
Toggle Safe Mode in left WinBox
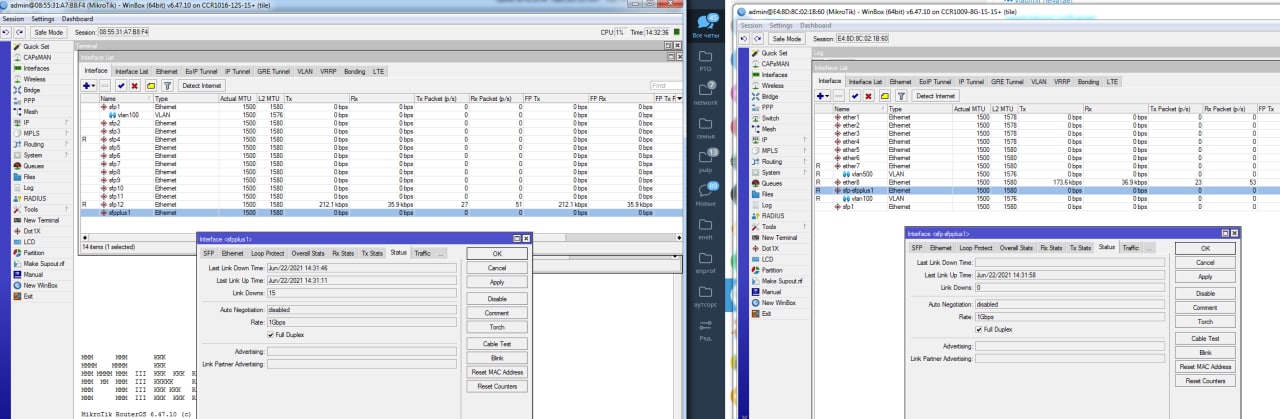[x=48, y=32]
